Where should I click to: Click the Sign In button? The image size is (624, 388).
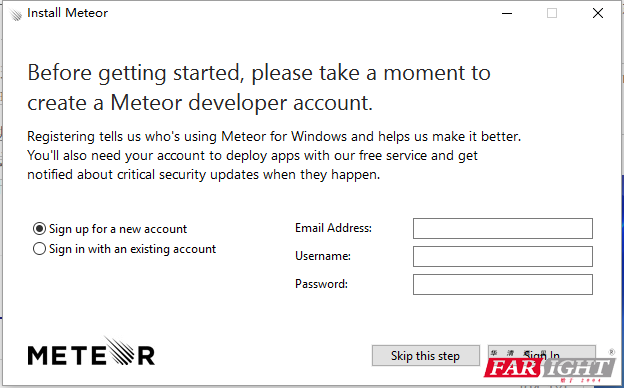542,353
